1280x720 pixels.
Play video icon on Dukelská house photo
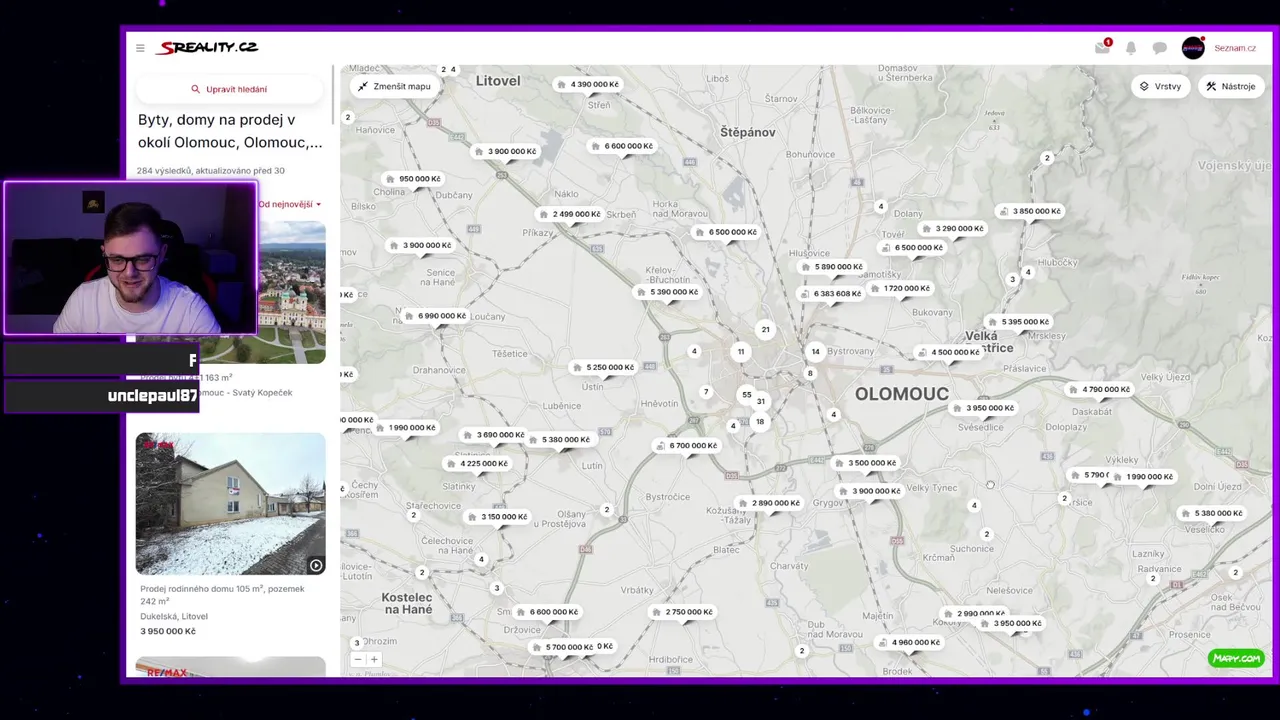[316, 565]
